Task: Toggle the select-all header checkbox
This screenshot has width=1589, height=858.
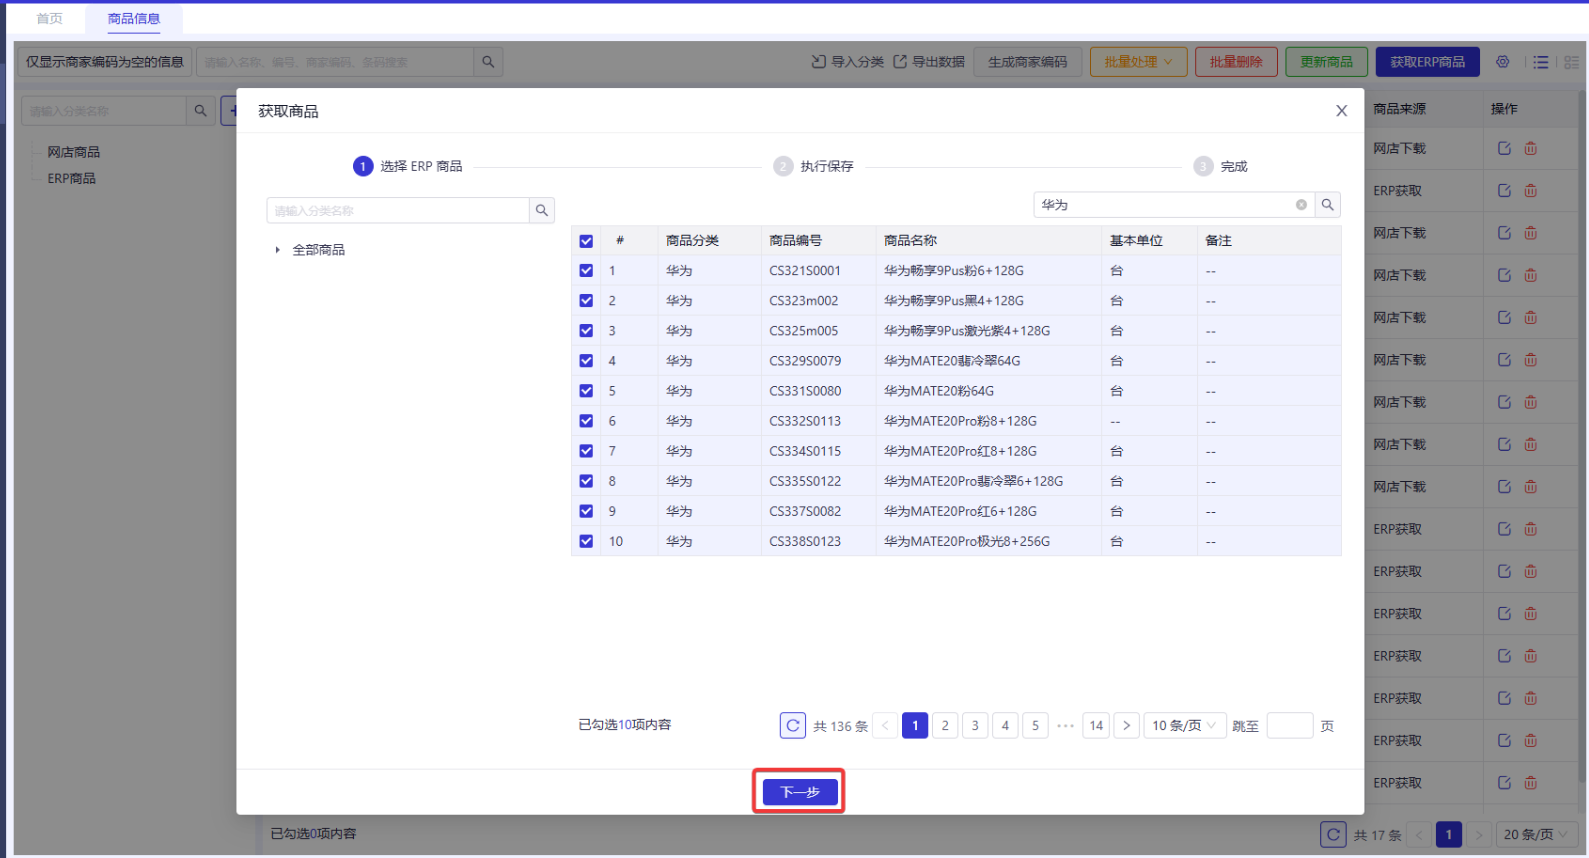Action: point(586,241)
